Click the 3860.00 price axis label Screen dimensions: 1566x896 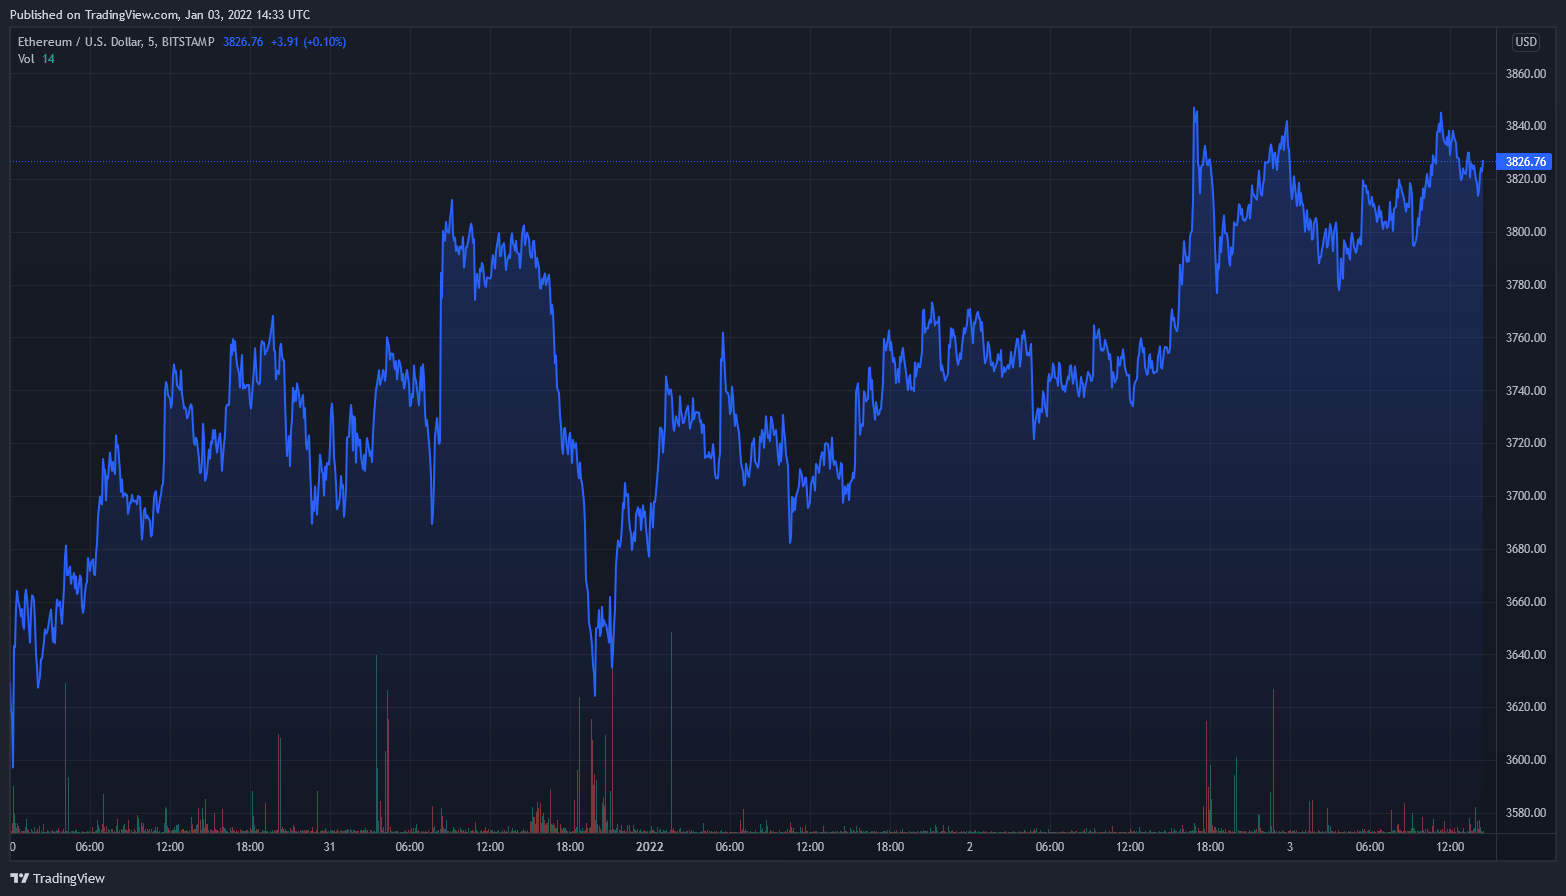[x=1526, y=74]
